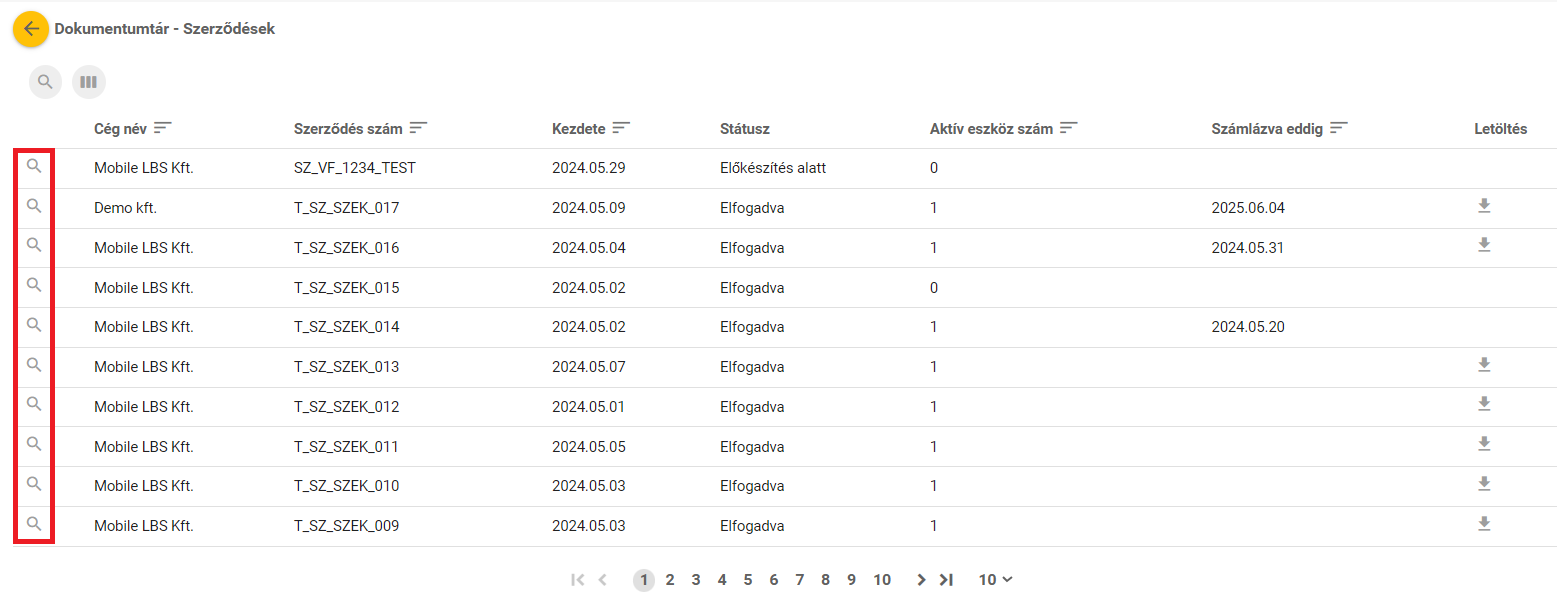This screenshot has height=611, width=1557.
Task: Download contract T_SZ_SZEK_013
Action: pos(1484,365)
